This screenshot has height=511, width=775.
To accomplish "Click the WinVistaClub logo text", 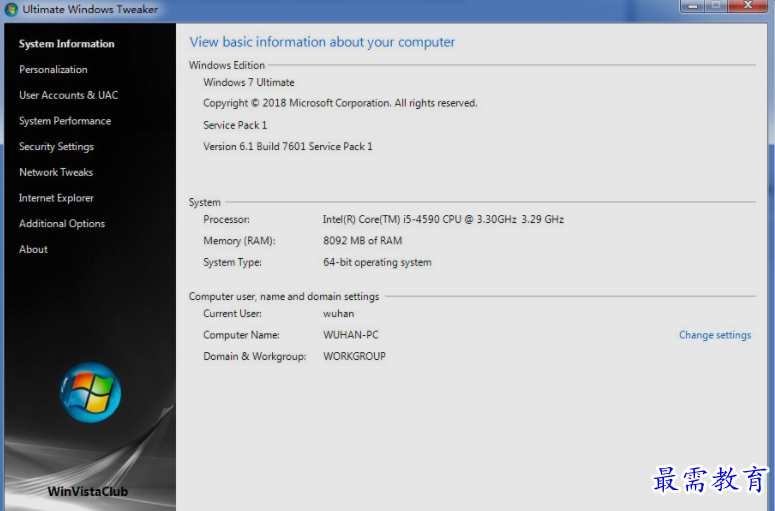I will tap(88, 491).
